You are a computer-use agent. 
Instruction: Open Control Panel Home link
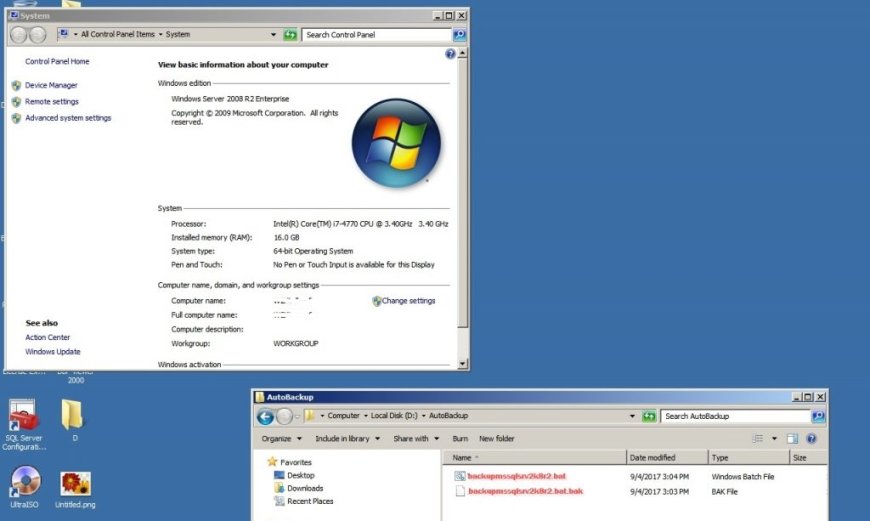pyautogui.click(x=57, y=62)
